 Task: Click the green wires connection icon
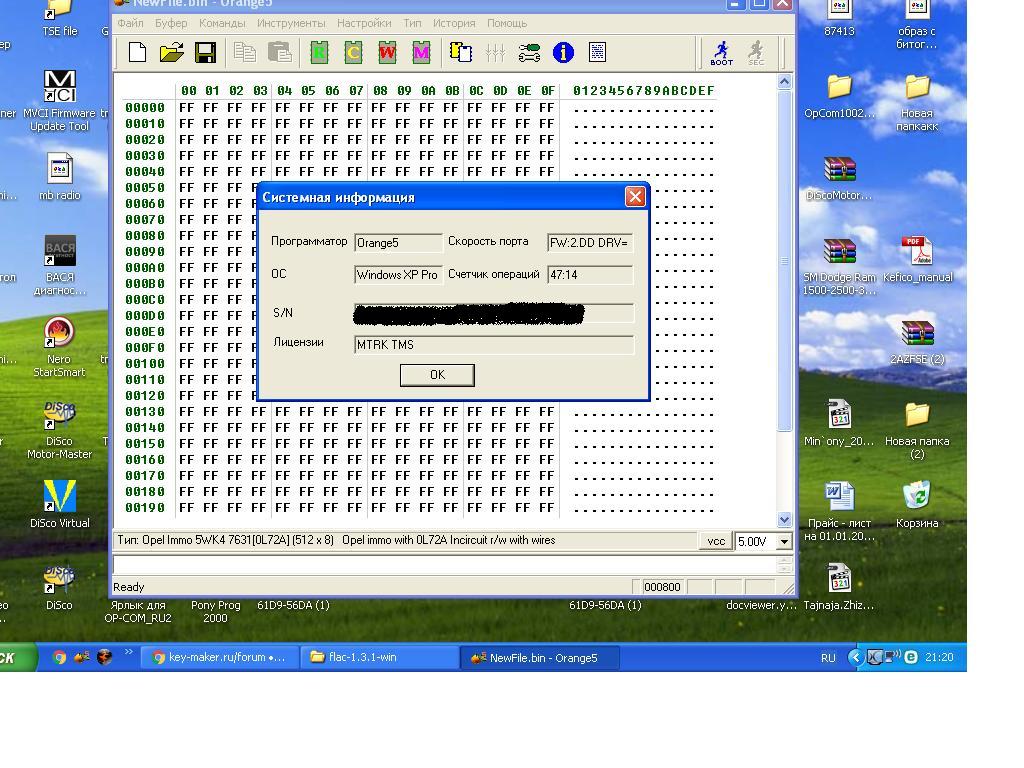[x=529, y=52]
